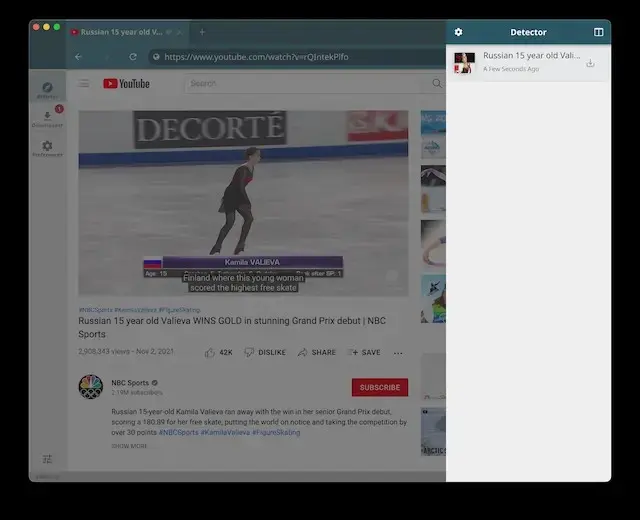This screenshot has height=520, width=640.
Task: Select '2,908,343 views - Nov 2, 2021' text
Action: tap(126, 351)
